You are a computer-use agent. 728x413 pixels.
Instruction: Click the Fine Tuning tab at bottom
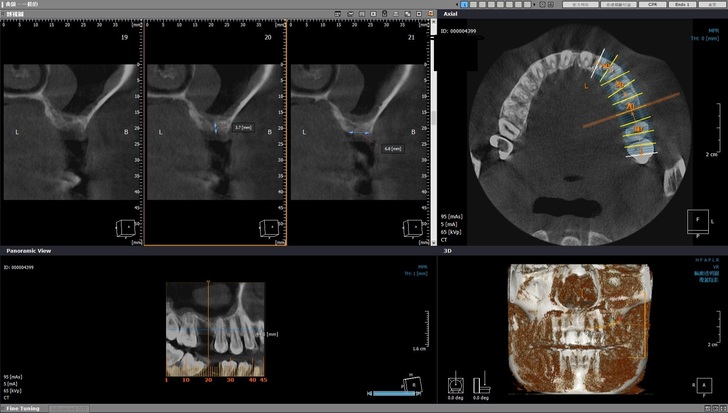[23, 408]
